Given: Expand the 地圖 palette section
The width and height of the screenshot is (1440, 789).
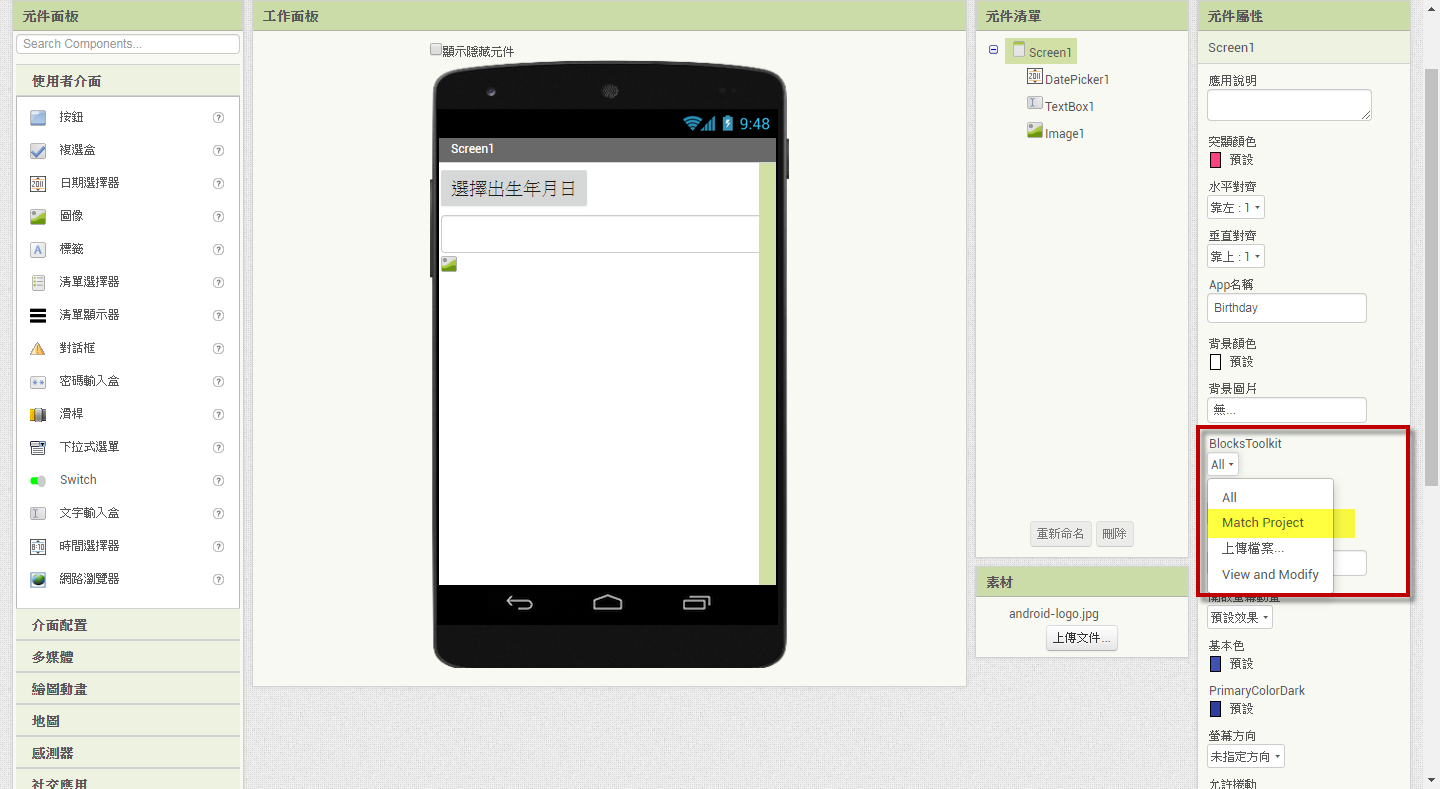Looking at the screenshot, I should coord(128,721).
